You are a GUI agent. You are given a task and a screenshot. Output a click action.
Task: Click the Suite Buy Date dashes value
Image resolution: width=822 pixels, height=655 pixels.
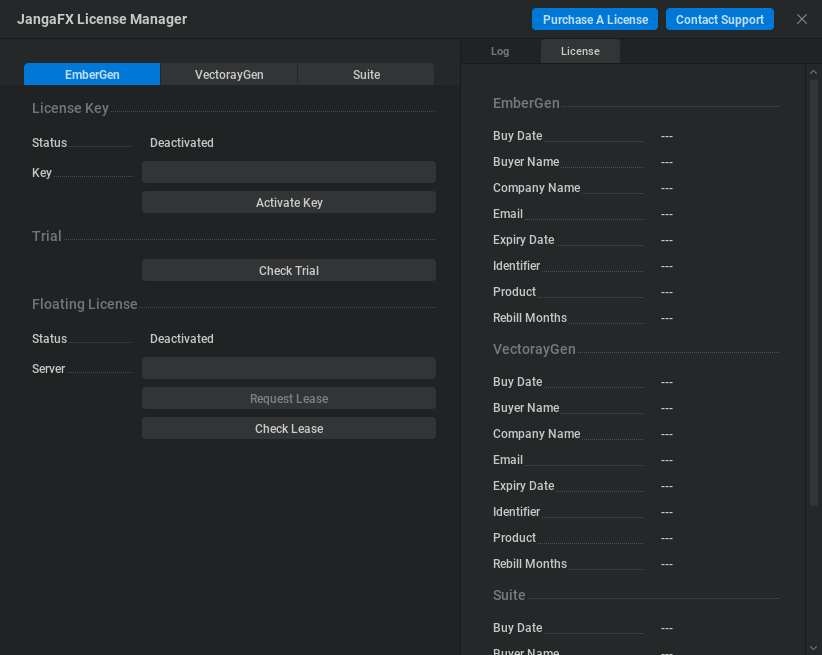pyautogui.click(x=667, y=628)
